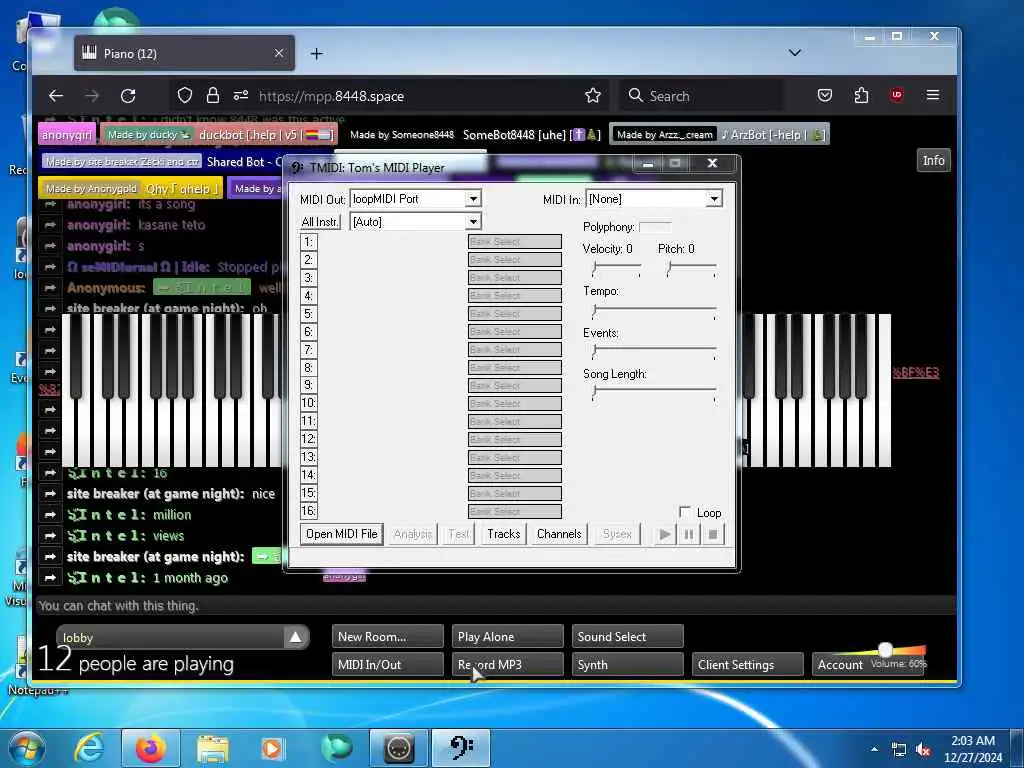Screen dimensions: 1024x768
Task: Pause playback in TMIDI player
Action: pyautogui.click(x=688, y=534)
